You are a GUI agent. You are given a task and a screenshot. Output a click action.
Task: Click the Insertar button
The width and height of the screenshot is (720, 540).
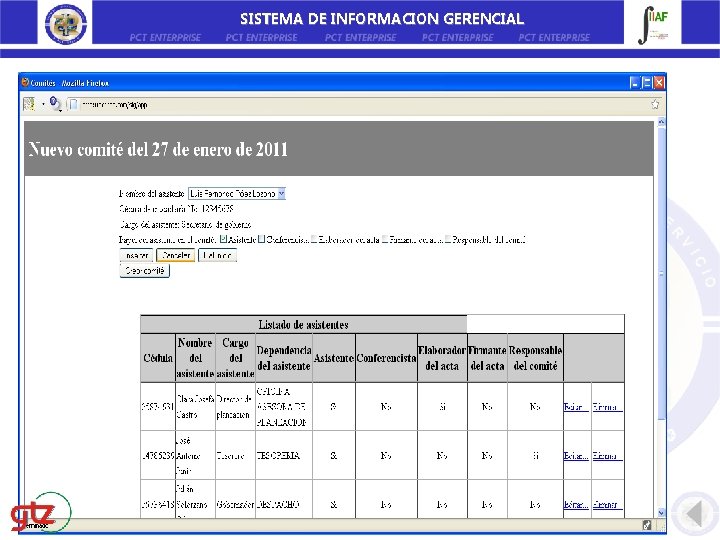tap(136, 255)
